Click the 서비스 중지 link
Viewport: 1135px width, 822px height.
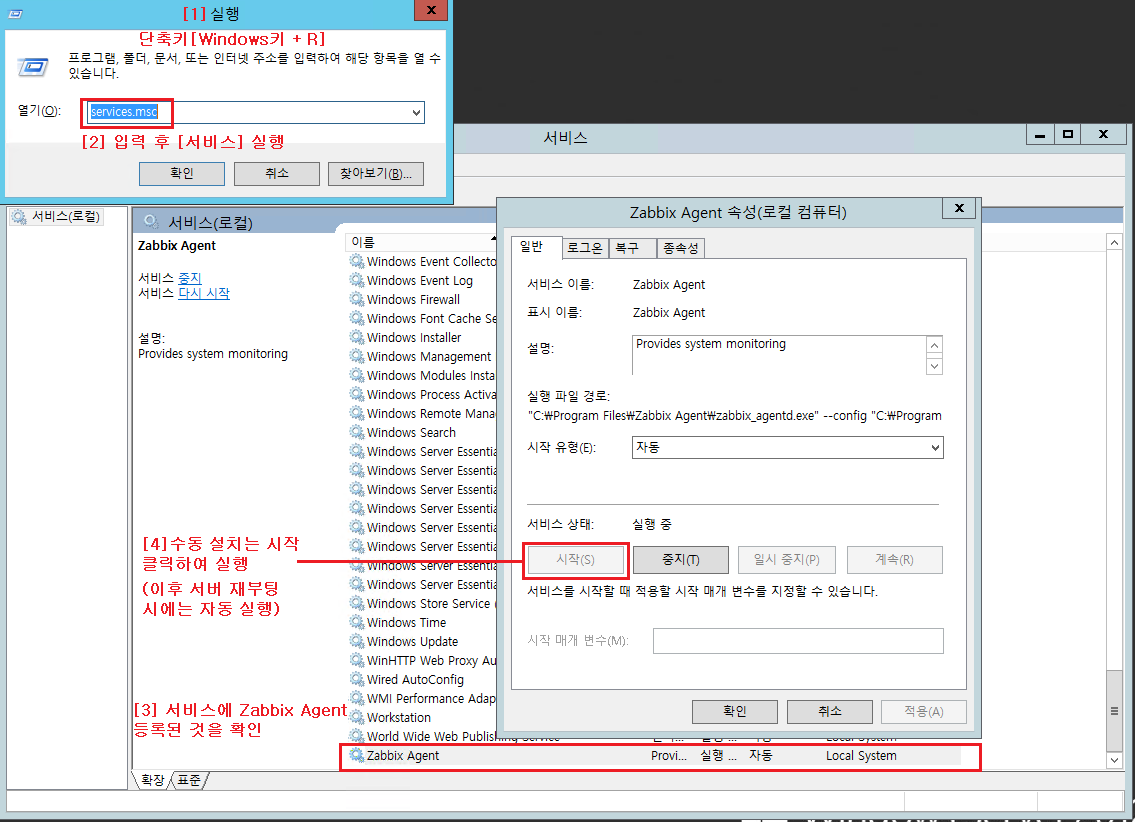tap(190, 278)
